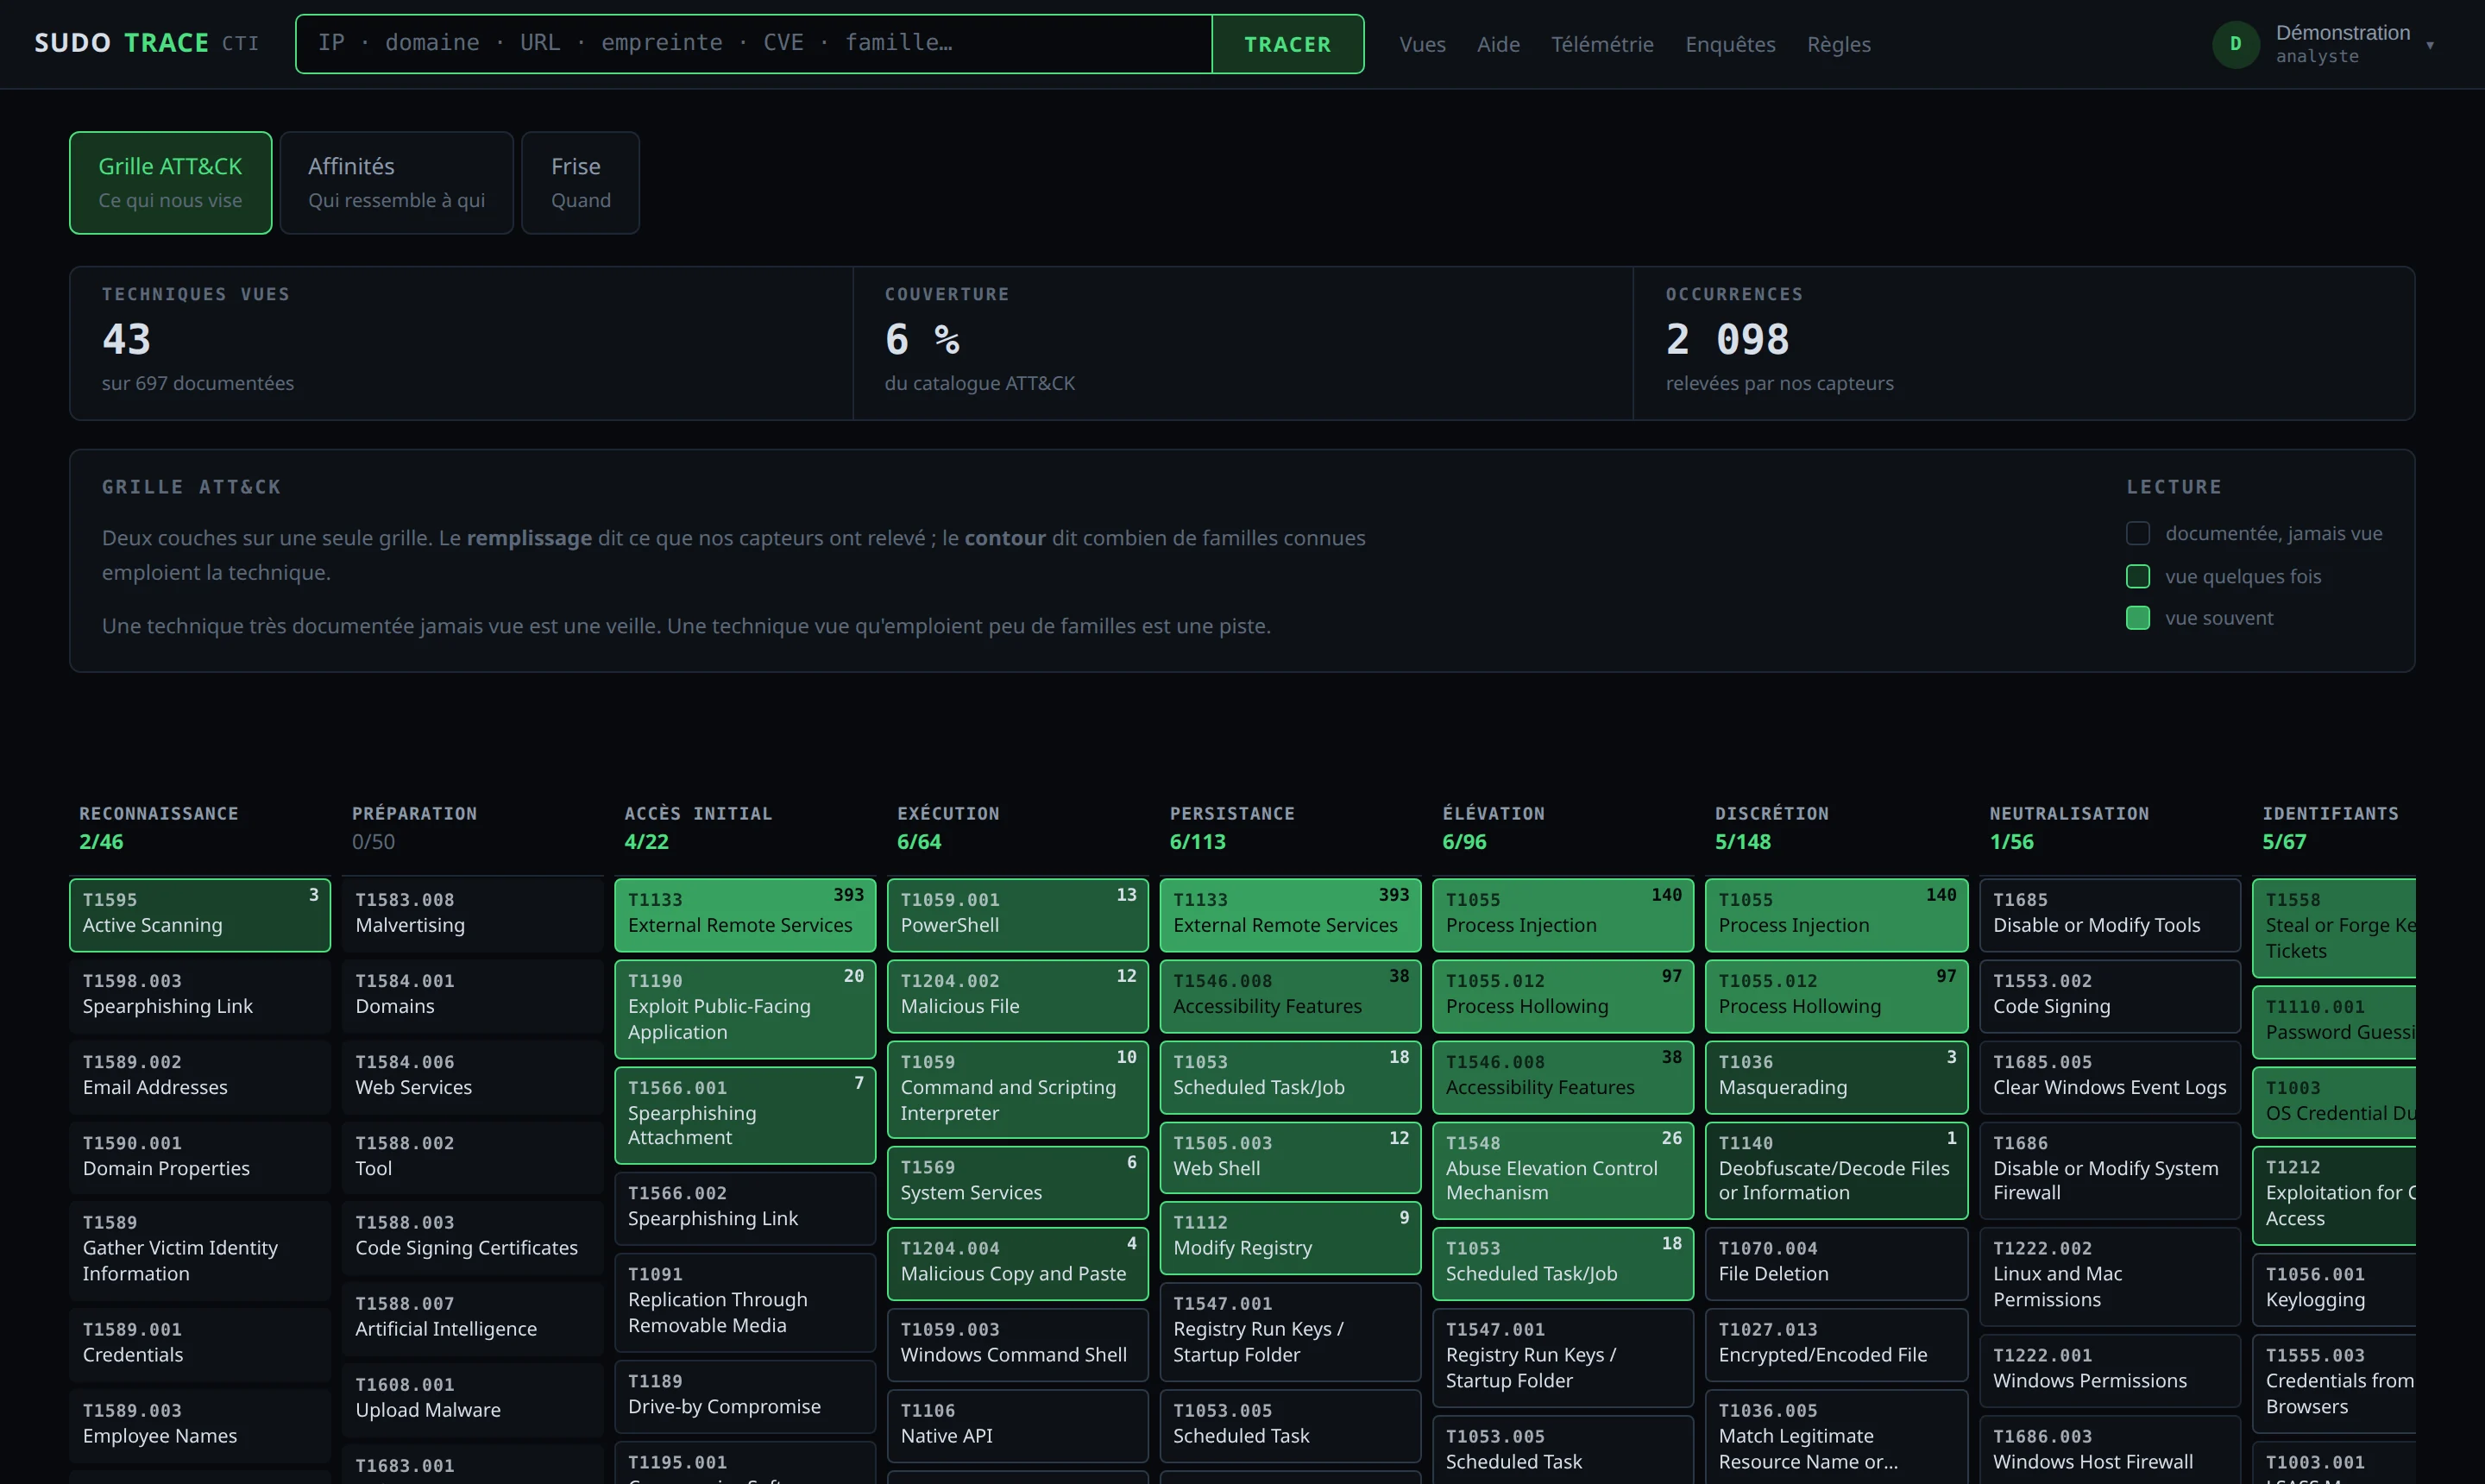This screenshot has width=2485, height=1484.
Task: Click the 'vue souvent' legend swatch
Action: (x=2137, y=618)
